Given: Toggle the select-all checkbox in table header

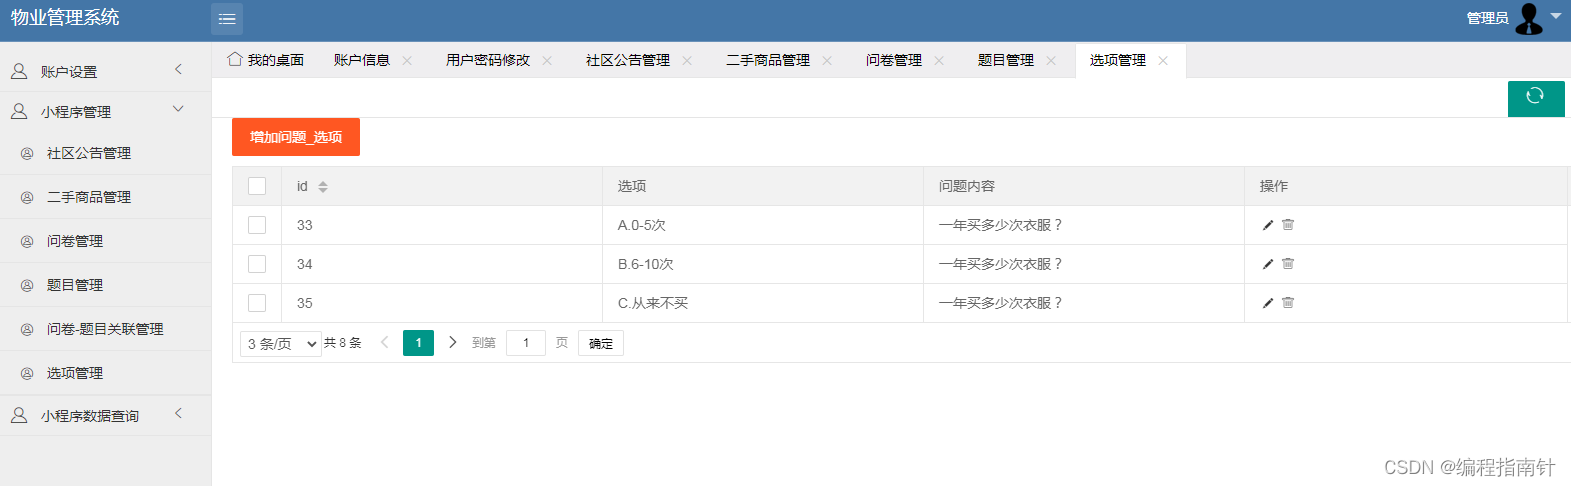Looking at the screenshot, I should (257, 186).
